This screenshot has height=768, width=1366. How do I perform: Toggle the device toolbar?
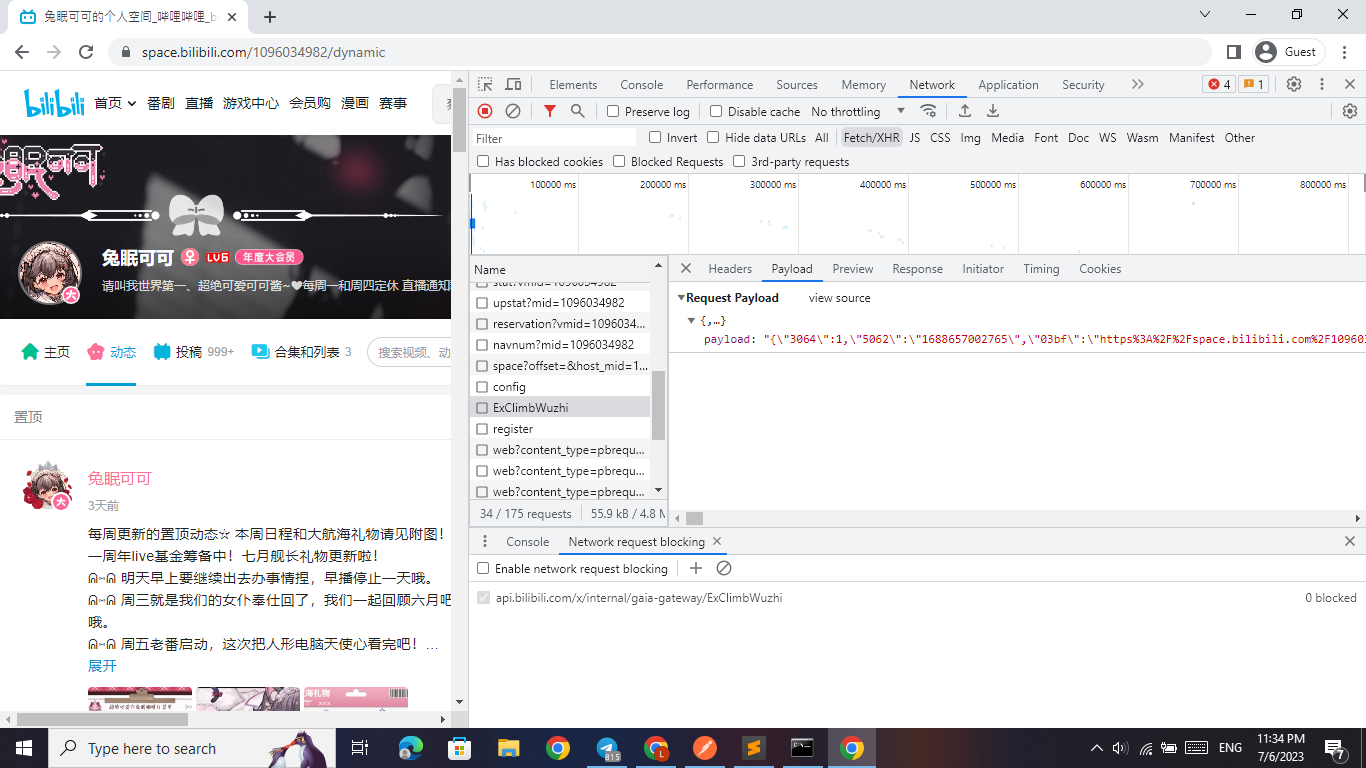click(x=513, y=84)
